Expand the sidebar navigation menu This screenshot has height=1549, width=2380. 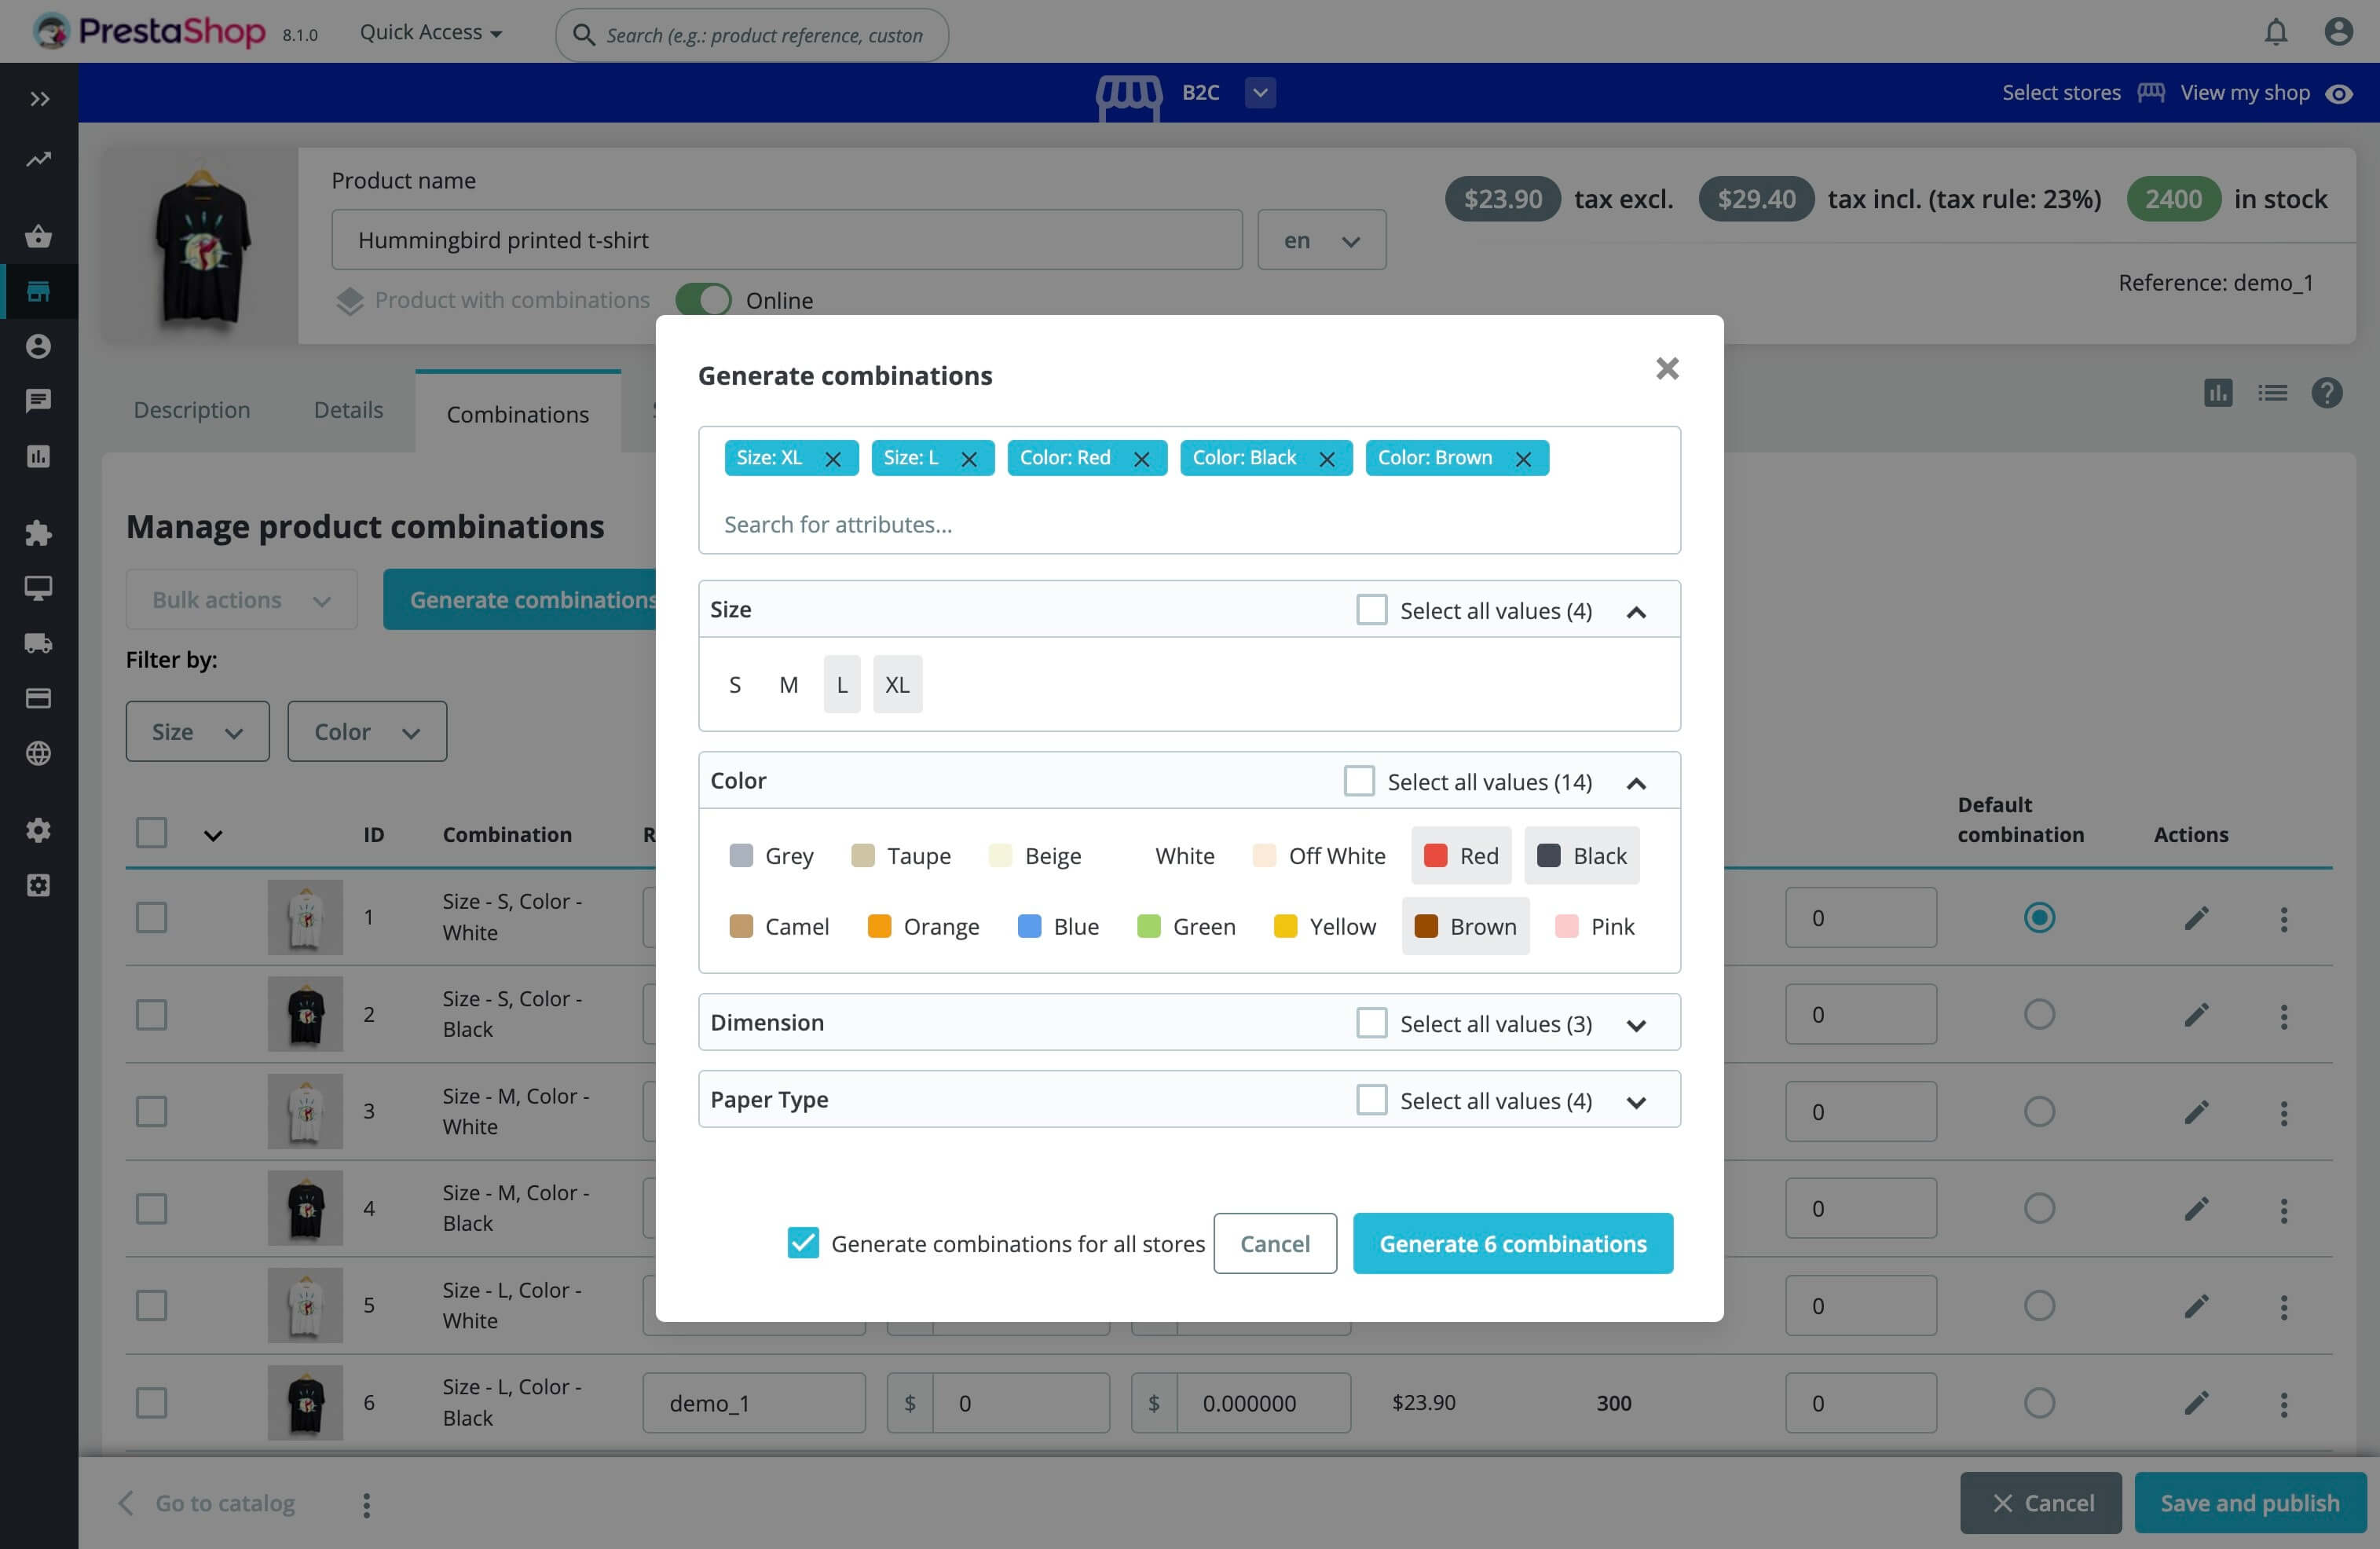(x=39, y=98)
